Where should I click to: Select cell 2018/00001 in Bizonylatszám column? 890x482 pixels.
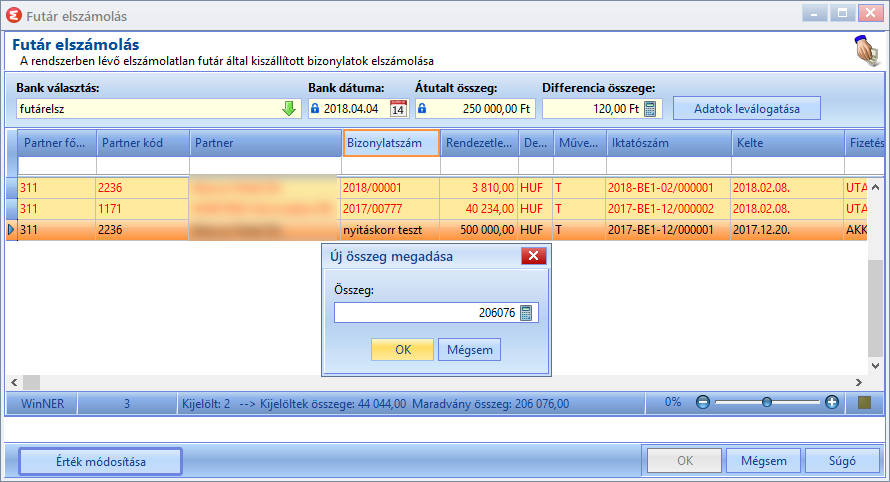click(391, 188)
